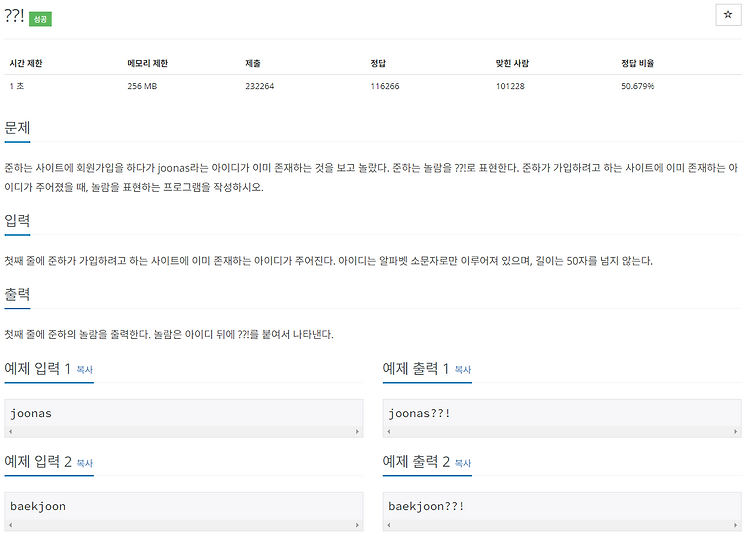Click the '??!' problem title
This screenshot has height=541, width=750.
14,15
